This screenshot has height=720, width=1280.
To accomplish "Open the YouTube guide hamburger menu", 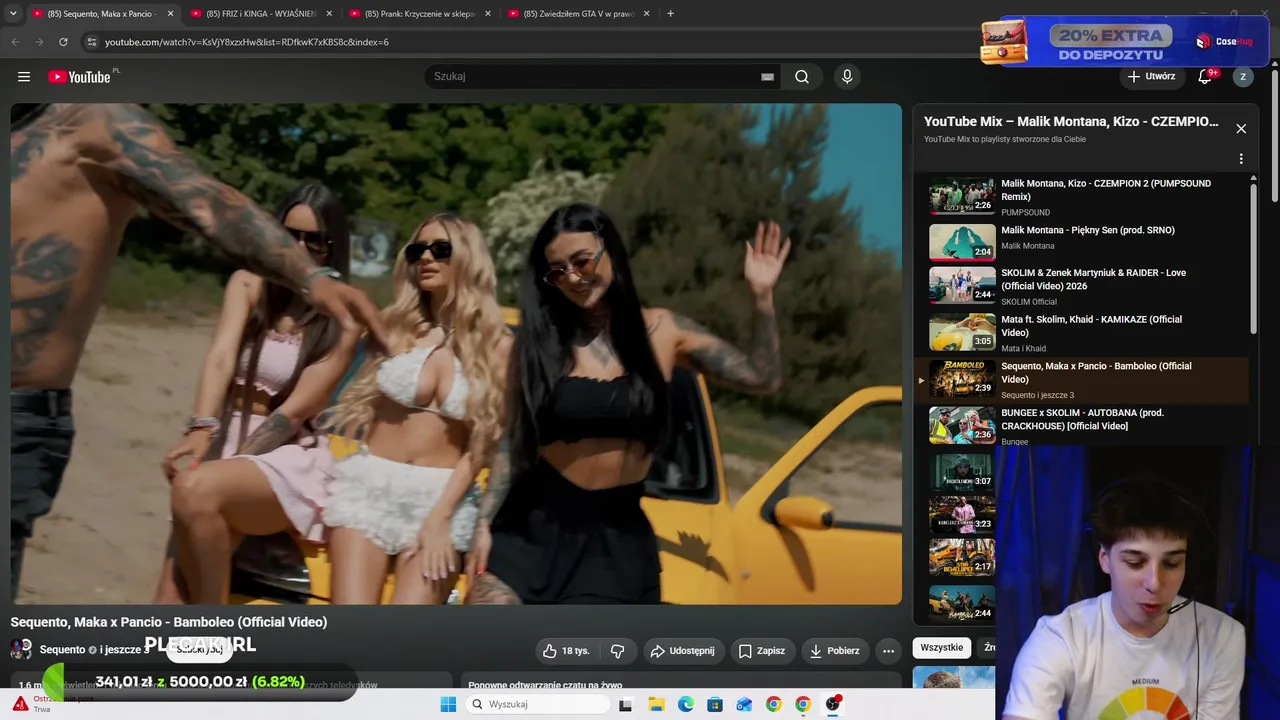I will click(x=24, y=77).
